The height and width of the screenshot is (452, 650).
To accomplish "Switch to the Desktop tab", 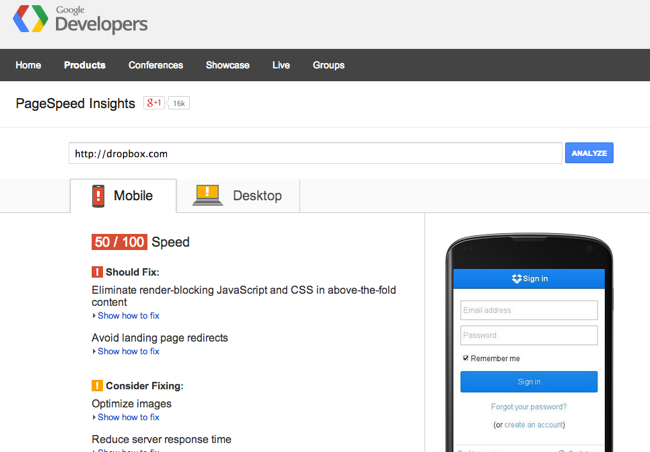I will pyautogui.click(x=238, y=196).
